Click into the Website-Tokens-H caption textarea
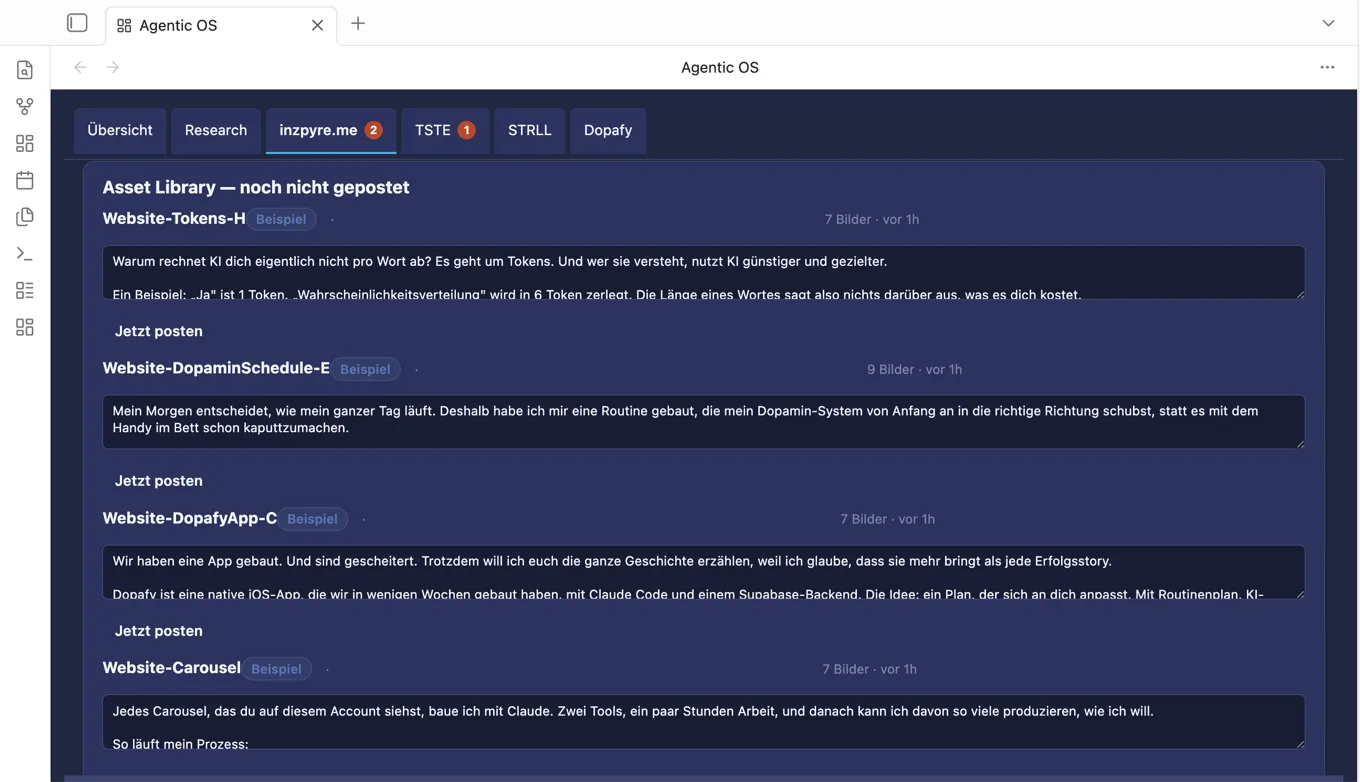The width and height of the screenshot is (1360, 782). pos(704,272)
